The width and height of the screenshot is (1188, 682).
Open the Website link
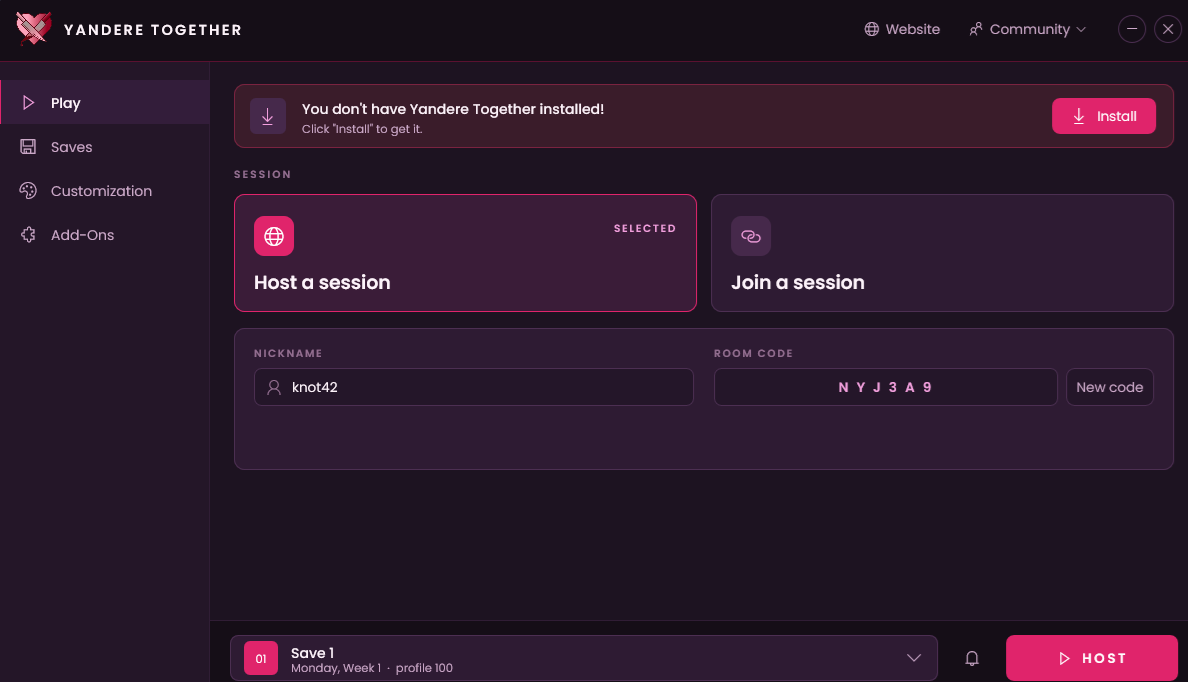902,29
